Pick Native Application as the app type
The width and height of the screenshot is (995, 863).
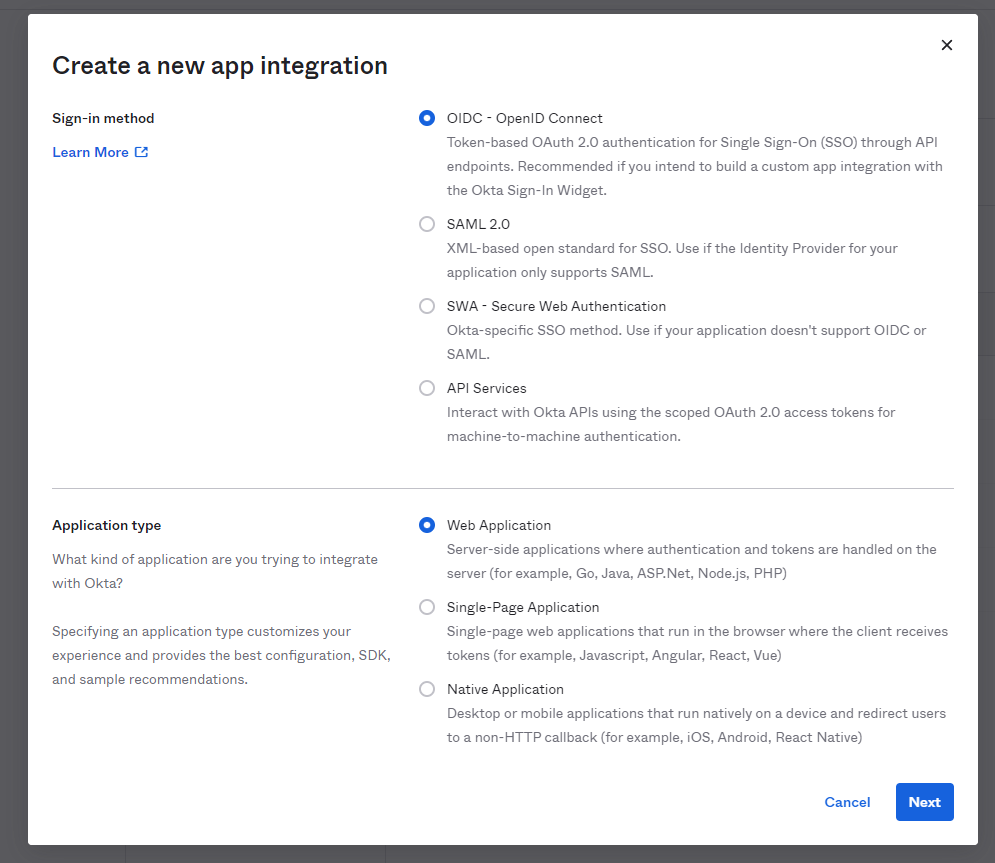pos(427,689)
